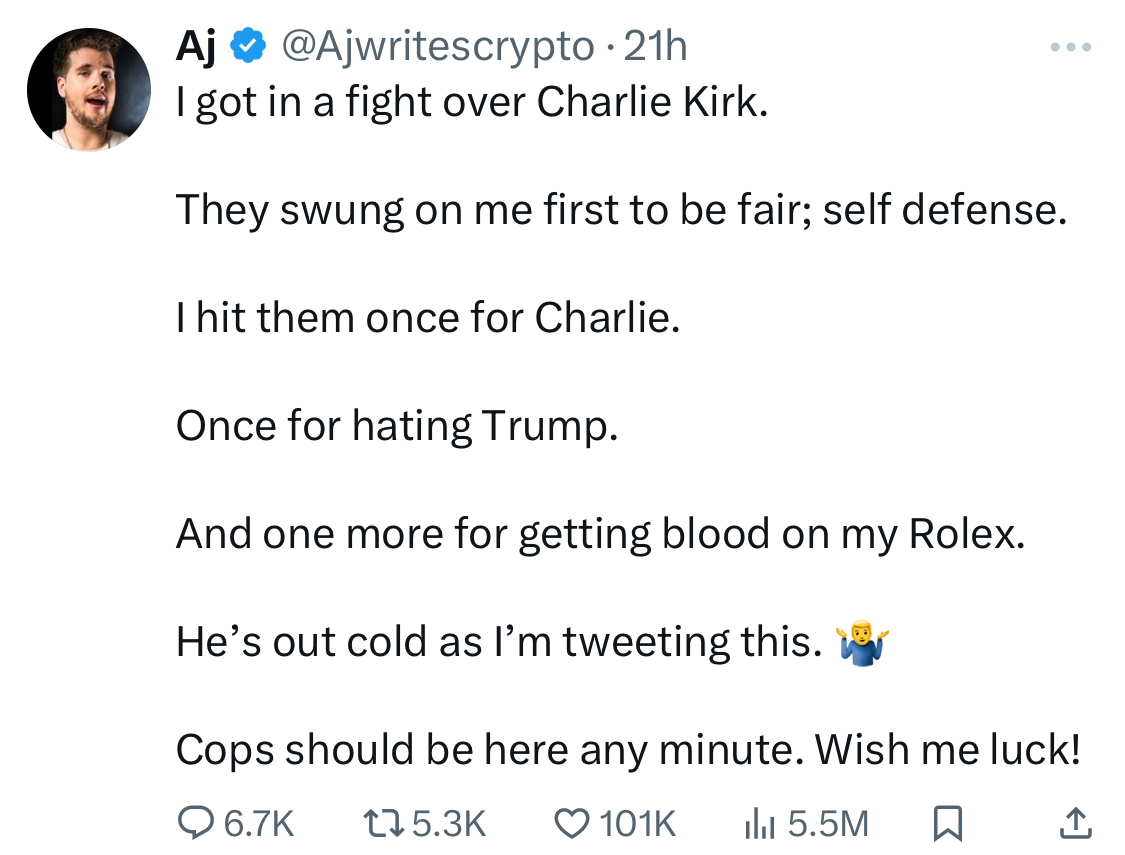Screen dimensions: 1125x855
Task: Open the share upload-arrow icon
Action: click(1075, 823)
